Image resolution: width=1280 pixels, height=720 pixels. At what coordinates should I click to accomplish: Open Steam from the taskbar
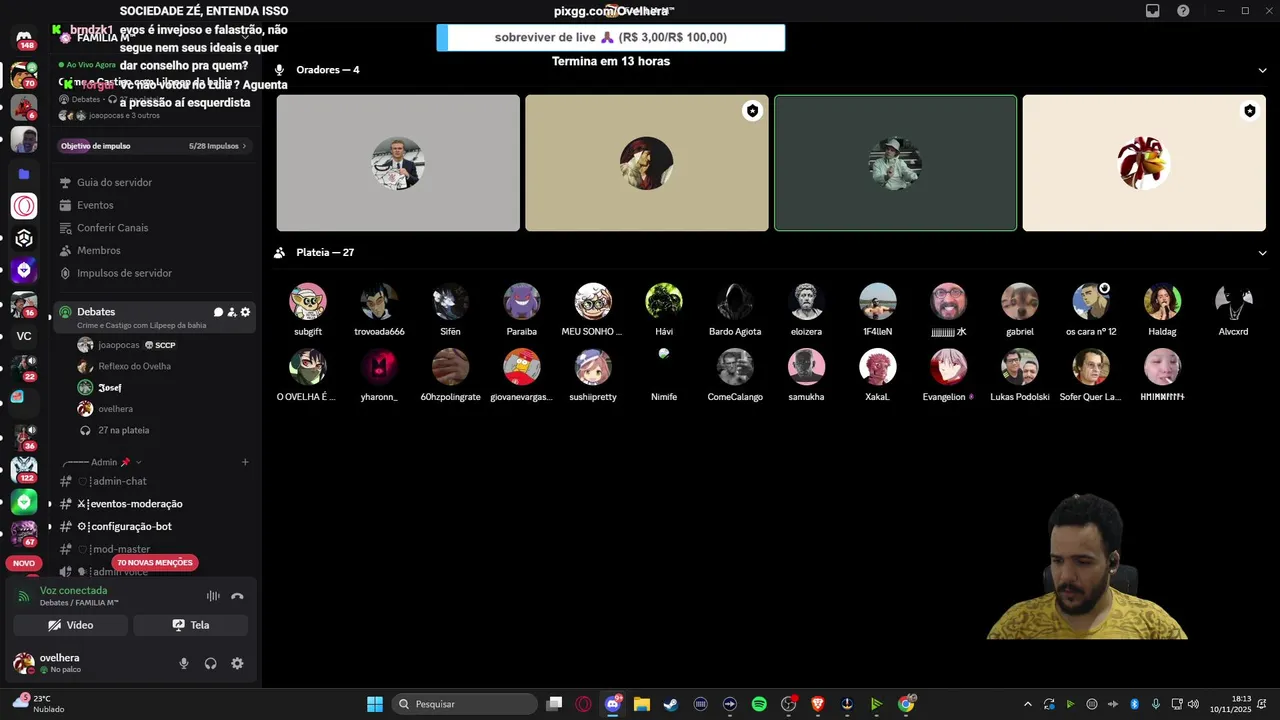click(x=671, y=704)
